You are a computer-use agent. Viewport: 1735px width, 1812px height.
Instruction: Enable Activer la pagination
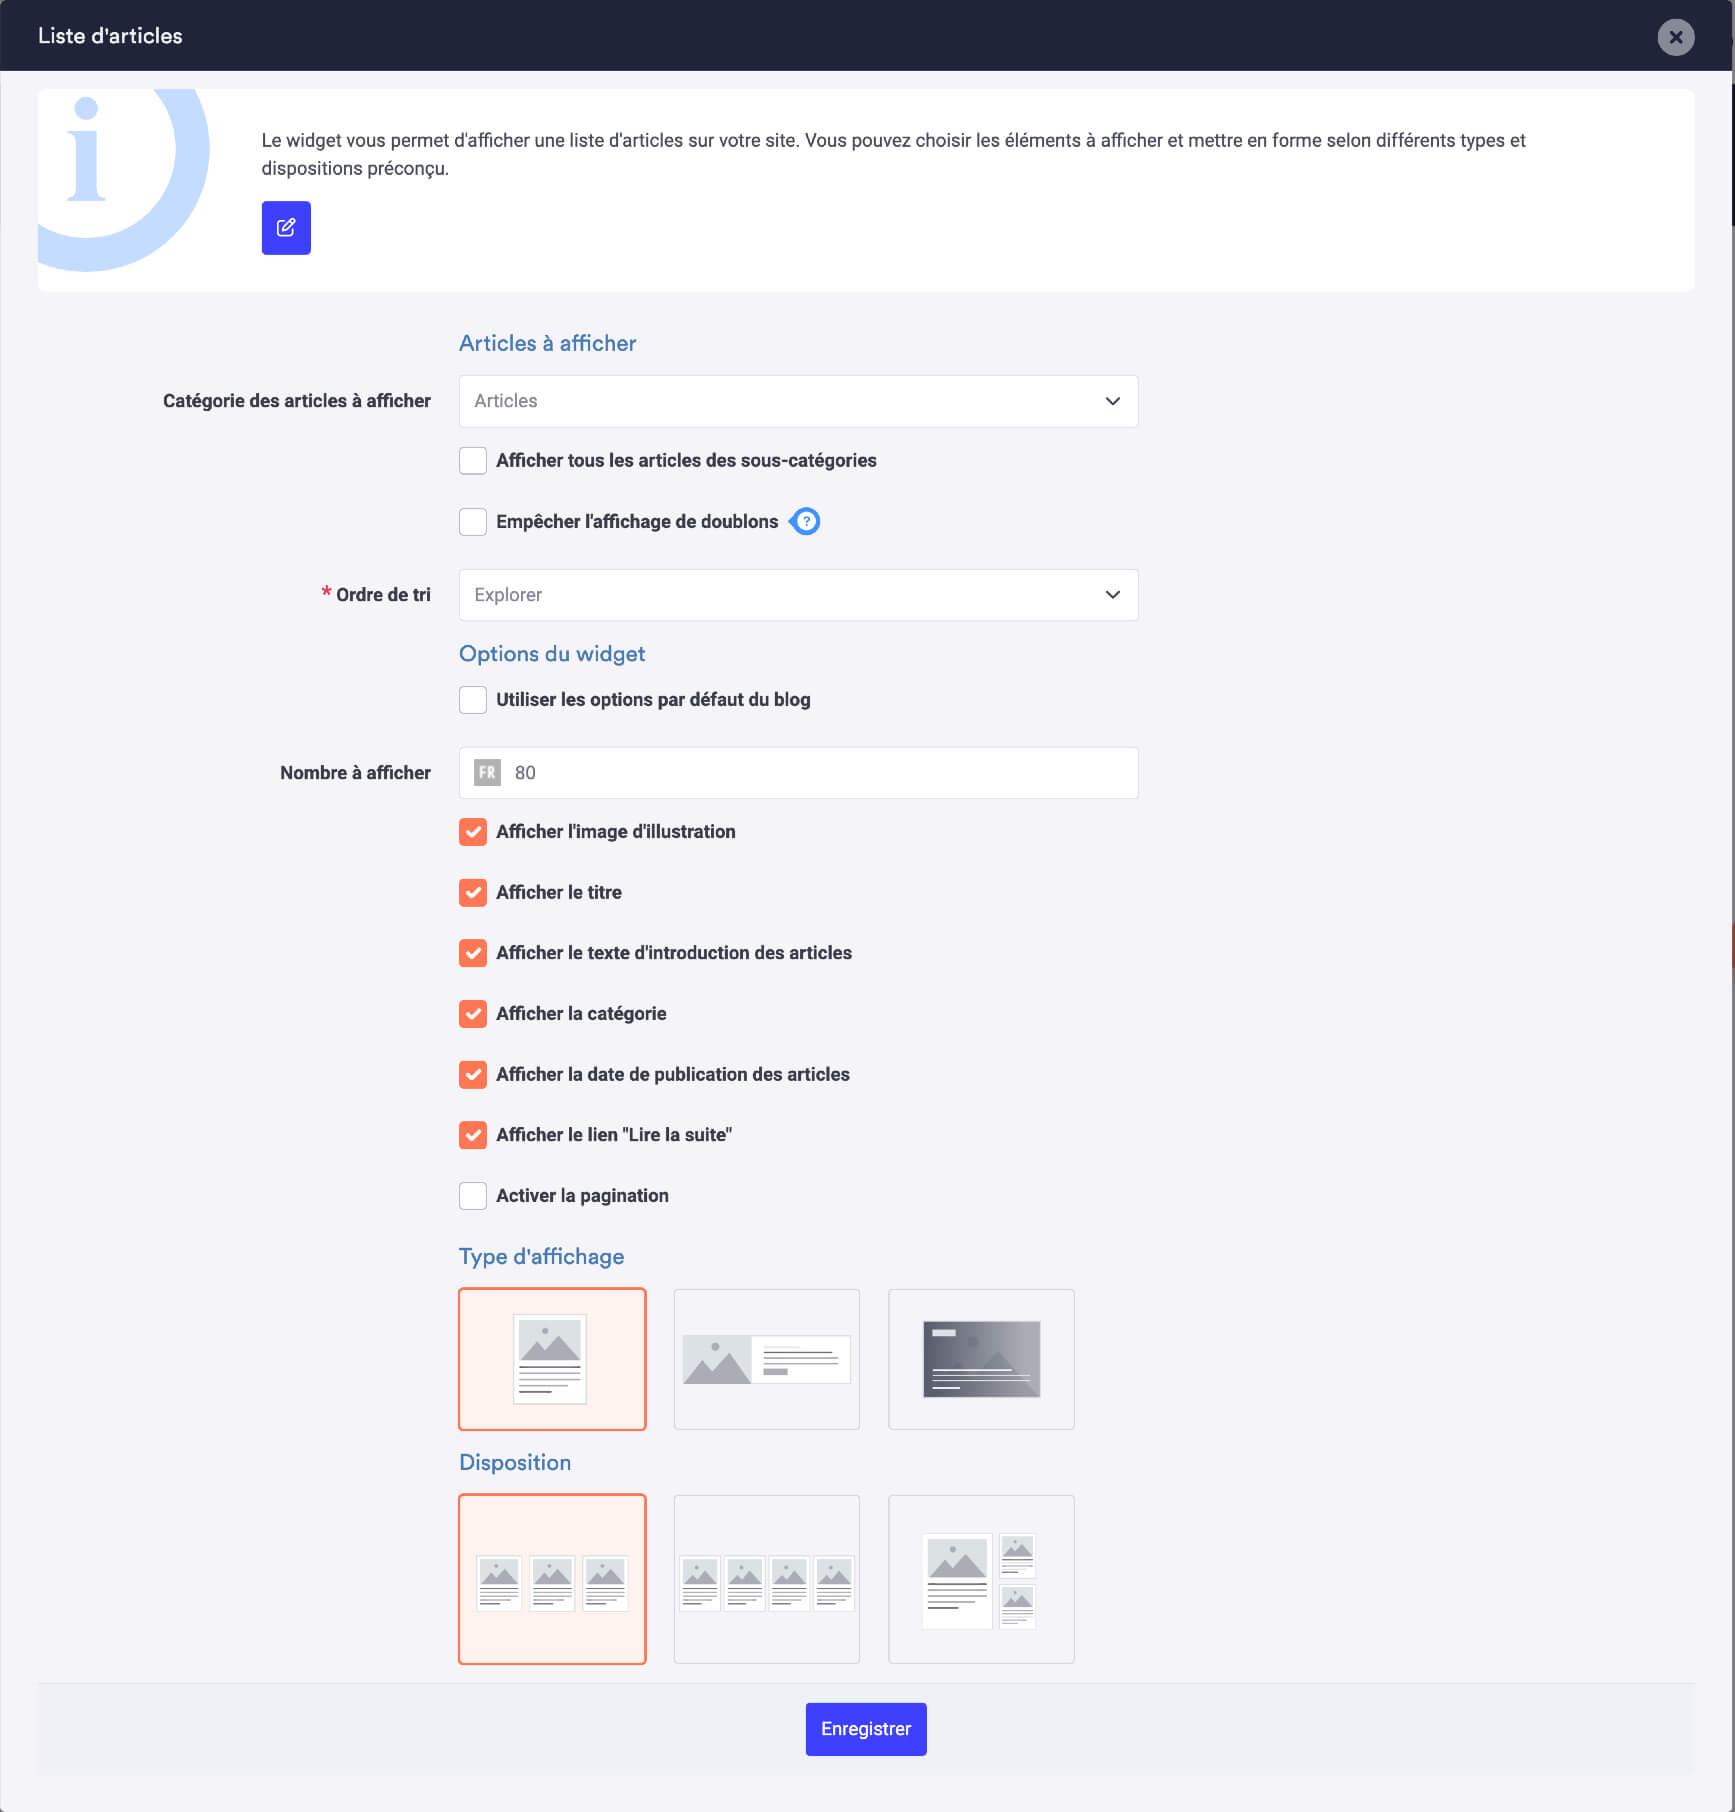(x=473, y=1196)
